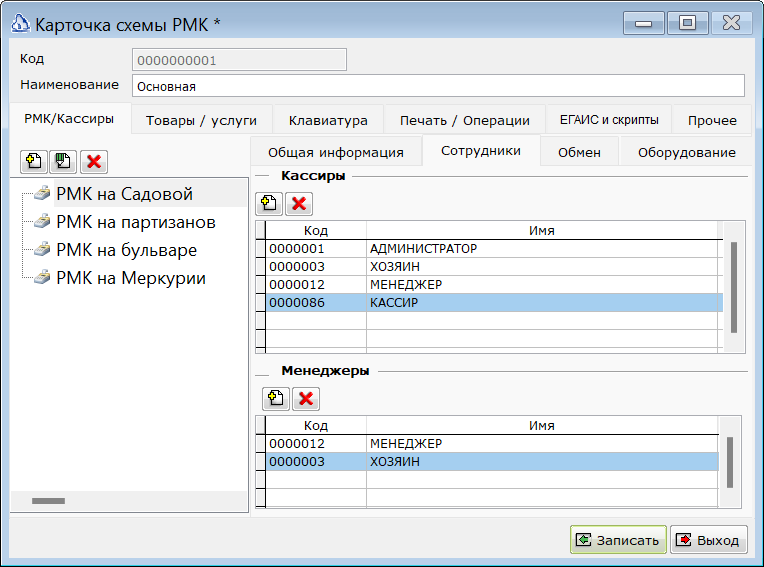
Task: Click the Наименование input field with Основная
Action: tap(438, 86)
